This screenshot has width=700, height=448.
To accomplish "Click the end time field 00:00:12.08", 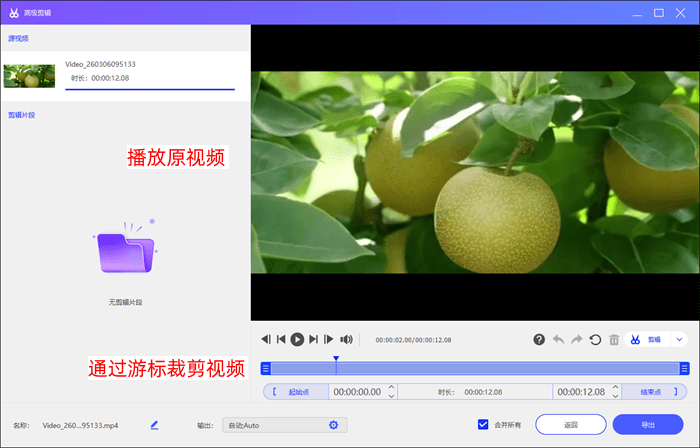I will pyautogui.click(x=581, y=392).
